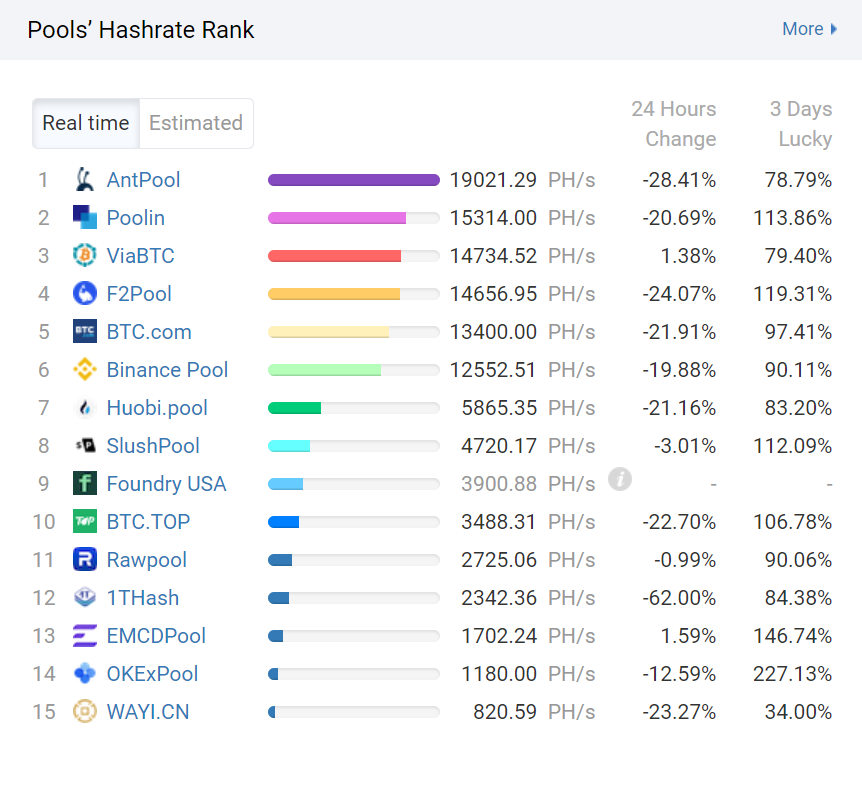Open the More link
862x786 pixels.
coord(809,29)
